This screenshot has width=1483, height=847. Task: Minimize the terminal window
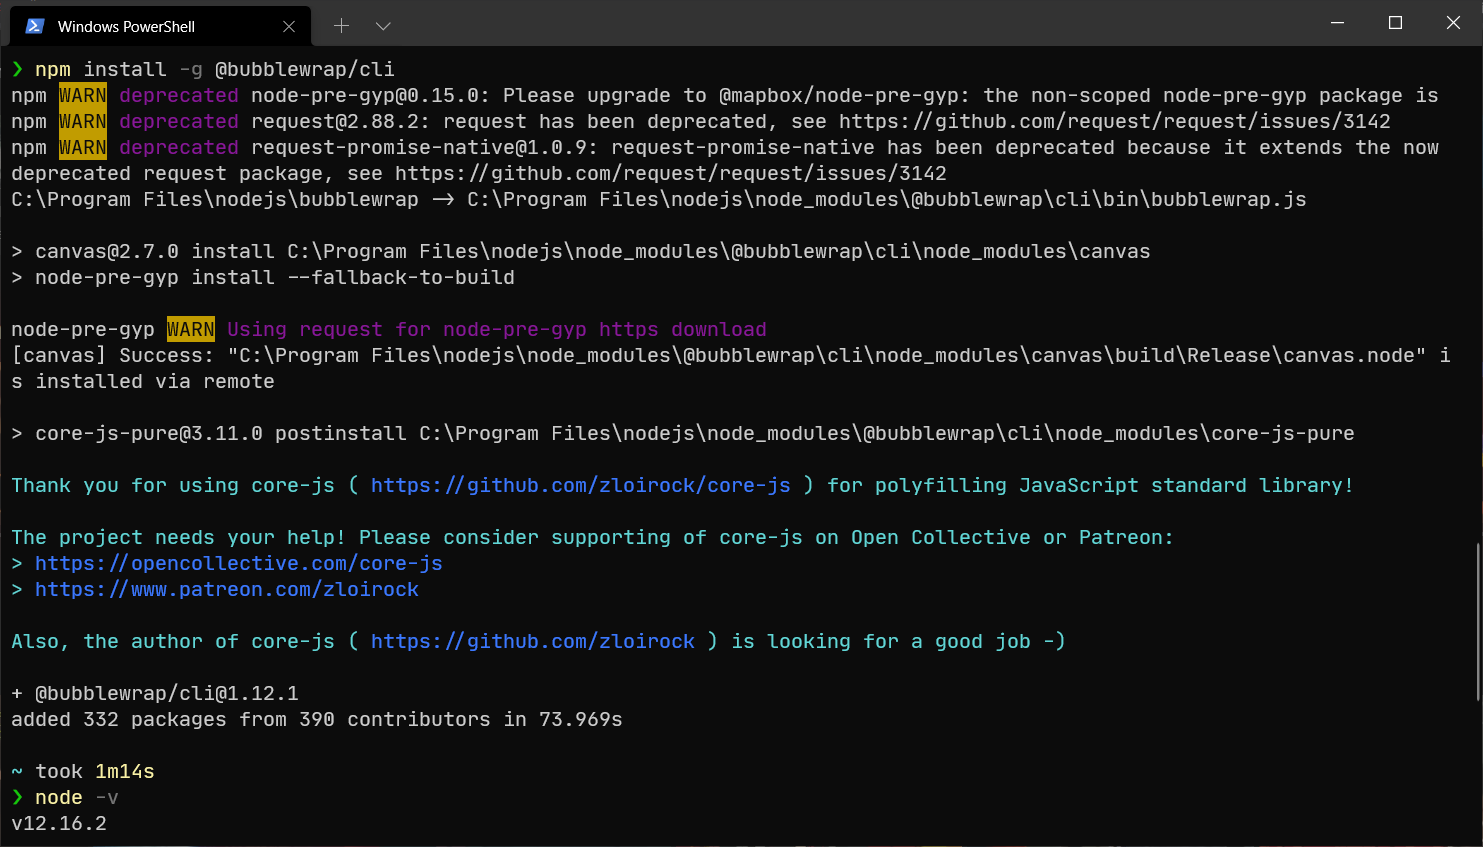point(1337,22)
